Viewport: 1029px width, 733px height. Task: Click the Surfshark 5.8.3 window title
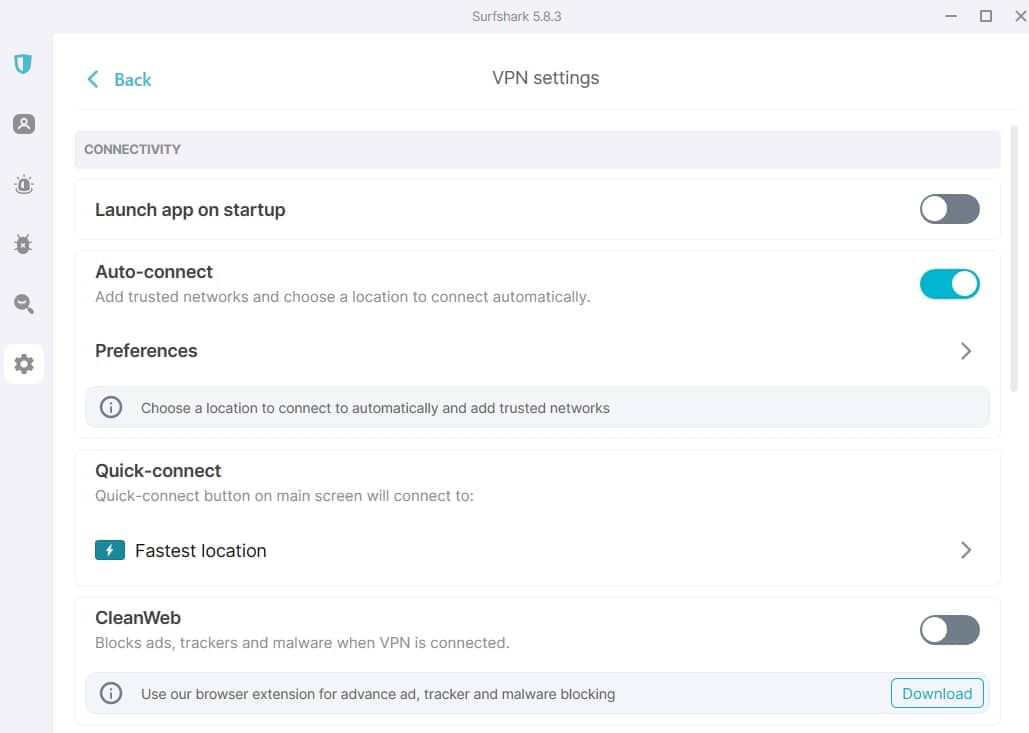click(516, 16)
